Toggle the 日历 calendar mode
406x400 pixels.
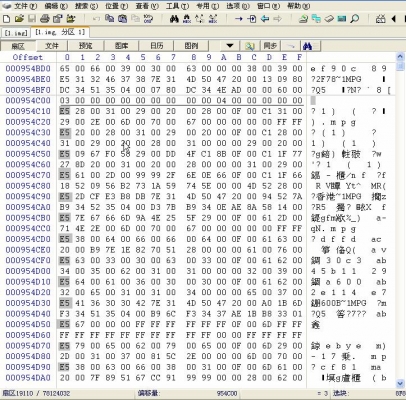point(156,46)
